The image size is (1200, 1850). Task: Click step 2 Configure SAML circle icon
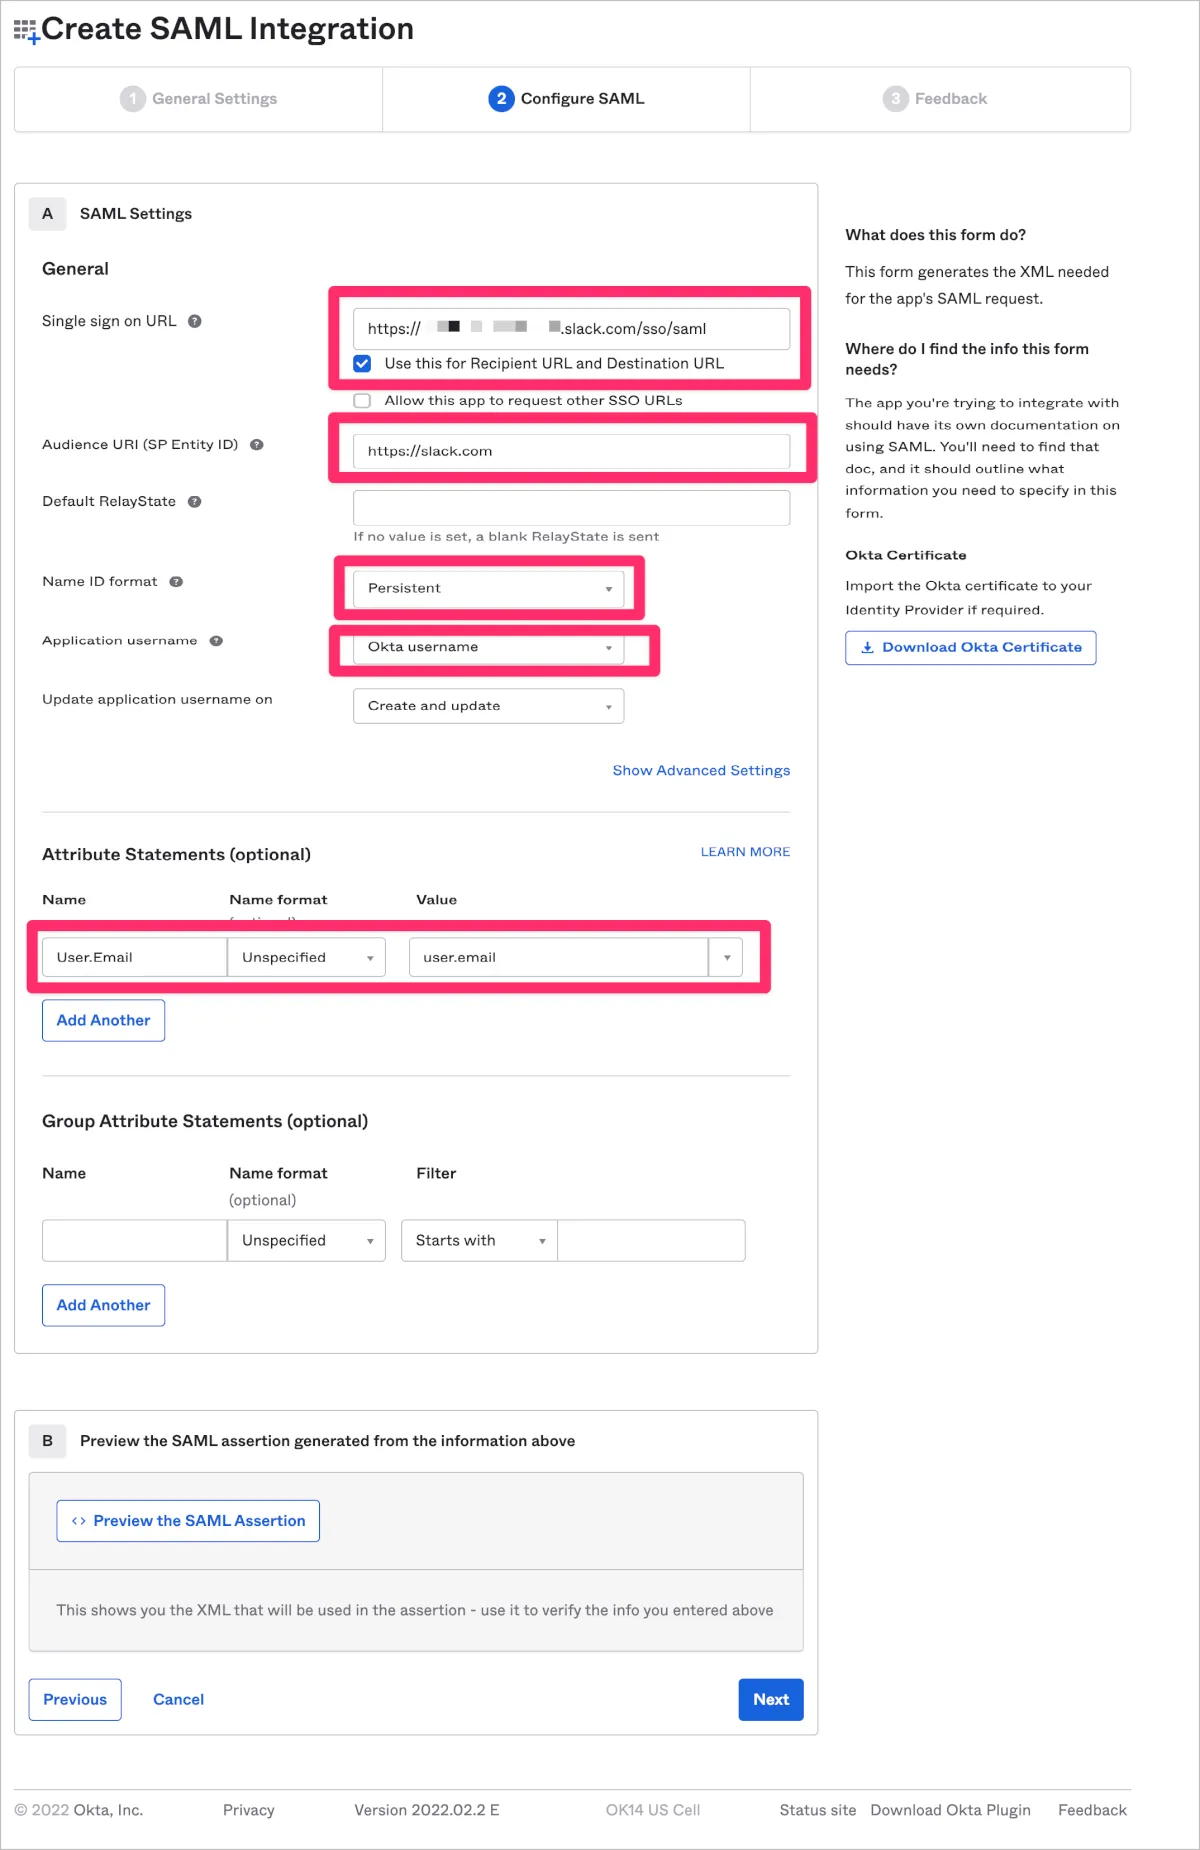point(501,99)
